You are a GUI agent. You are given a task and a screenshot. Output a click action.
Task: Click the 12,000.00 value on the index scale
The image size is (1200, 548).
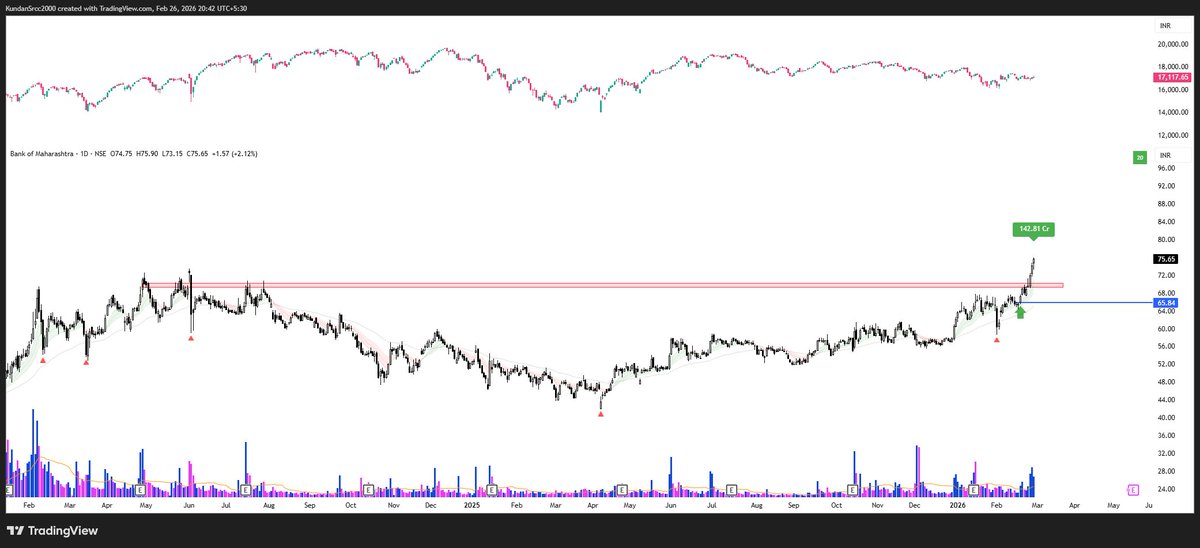[1172, 135]
